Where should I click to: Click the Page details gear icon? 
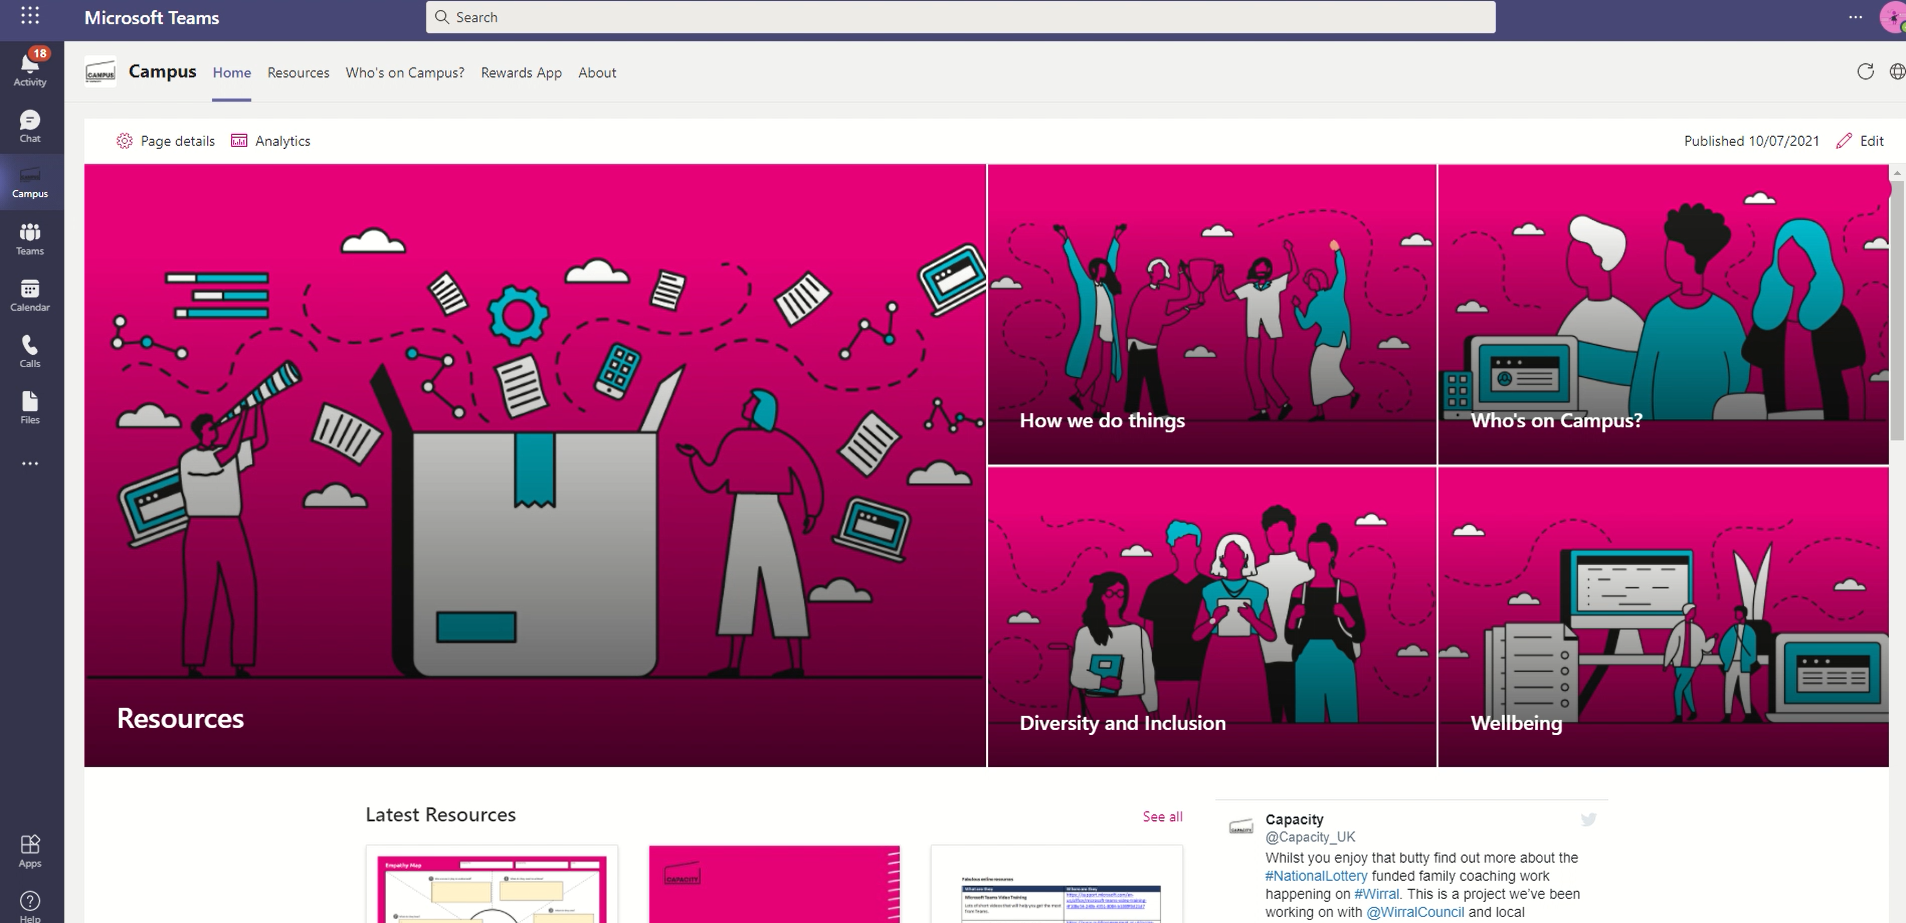coord(124,141)
